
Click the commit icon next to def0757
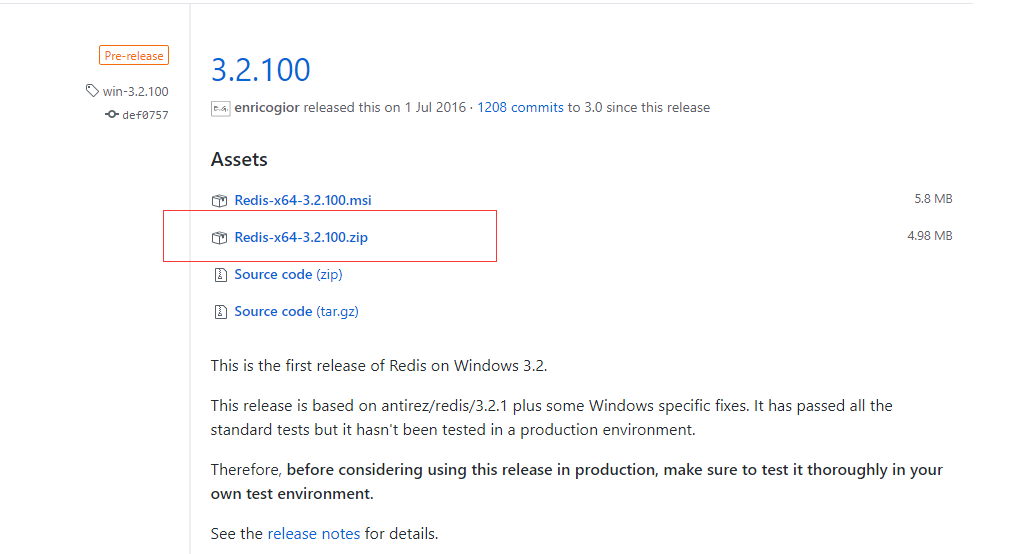click(112, 115)
